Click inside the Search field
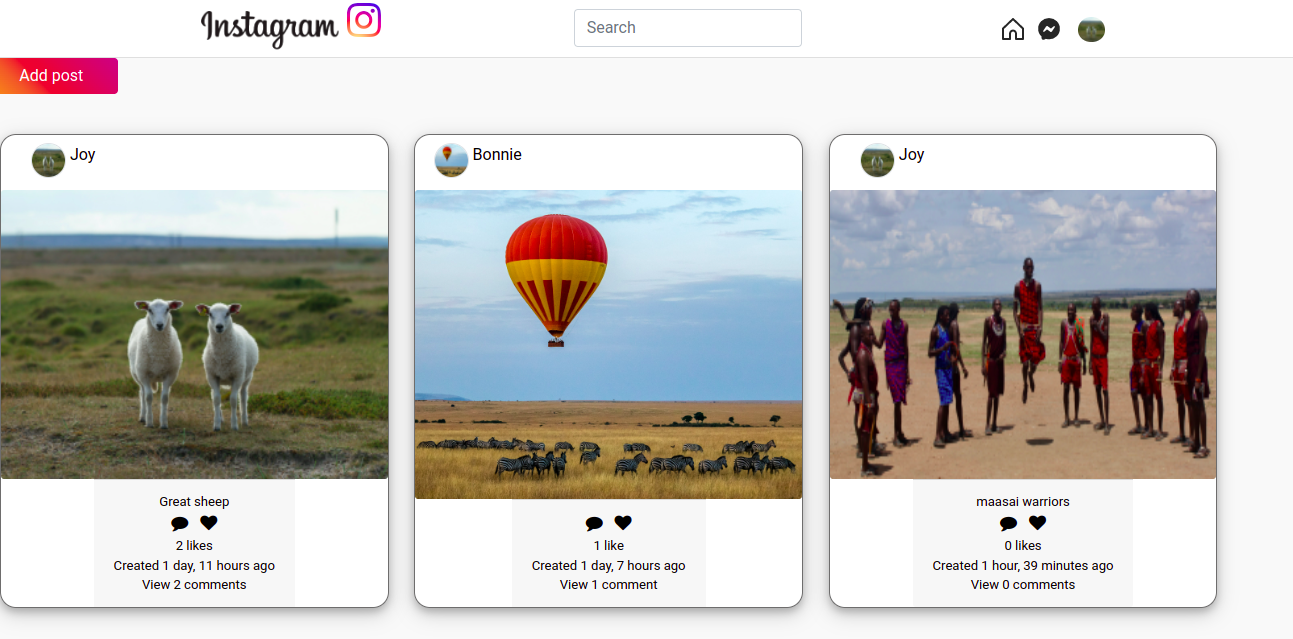Screen dimensions: 1293x639 pos(687,28)
